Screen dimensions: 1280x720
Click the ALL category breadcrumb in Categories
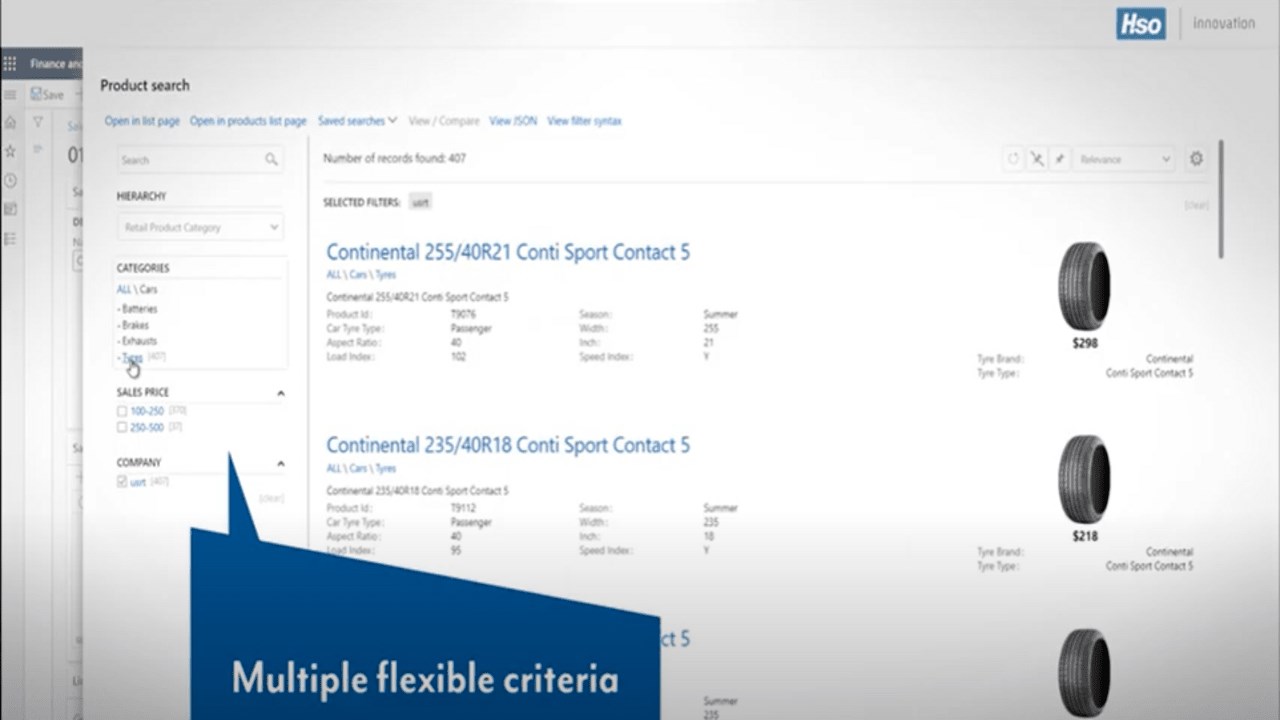(124, 289)
